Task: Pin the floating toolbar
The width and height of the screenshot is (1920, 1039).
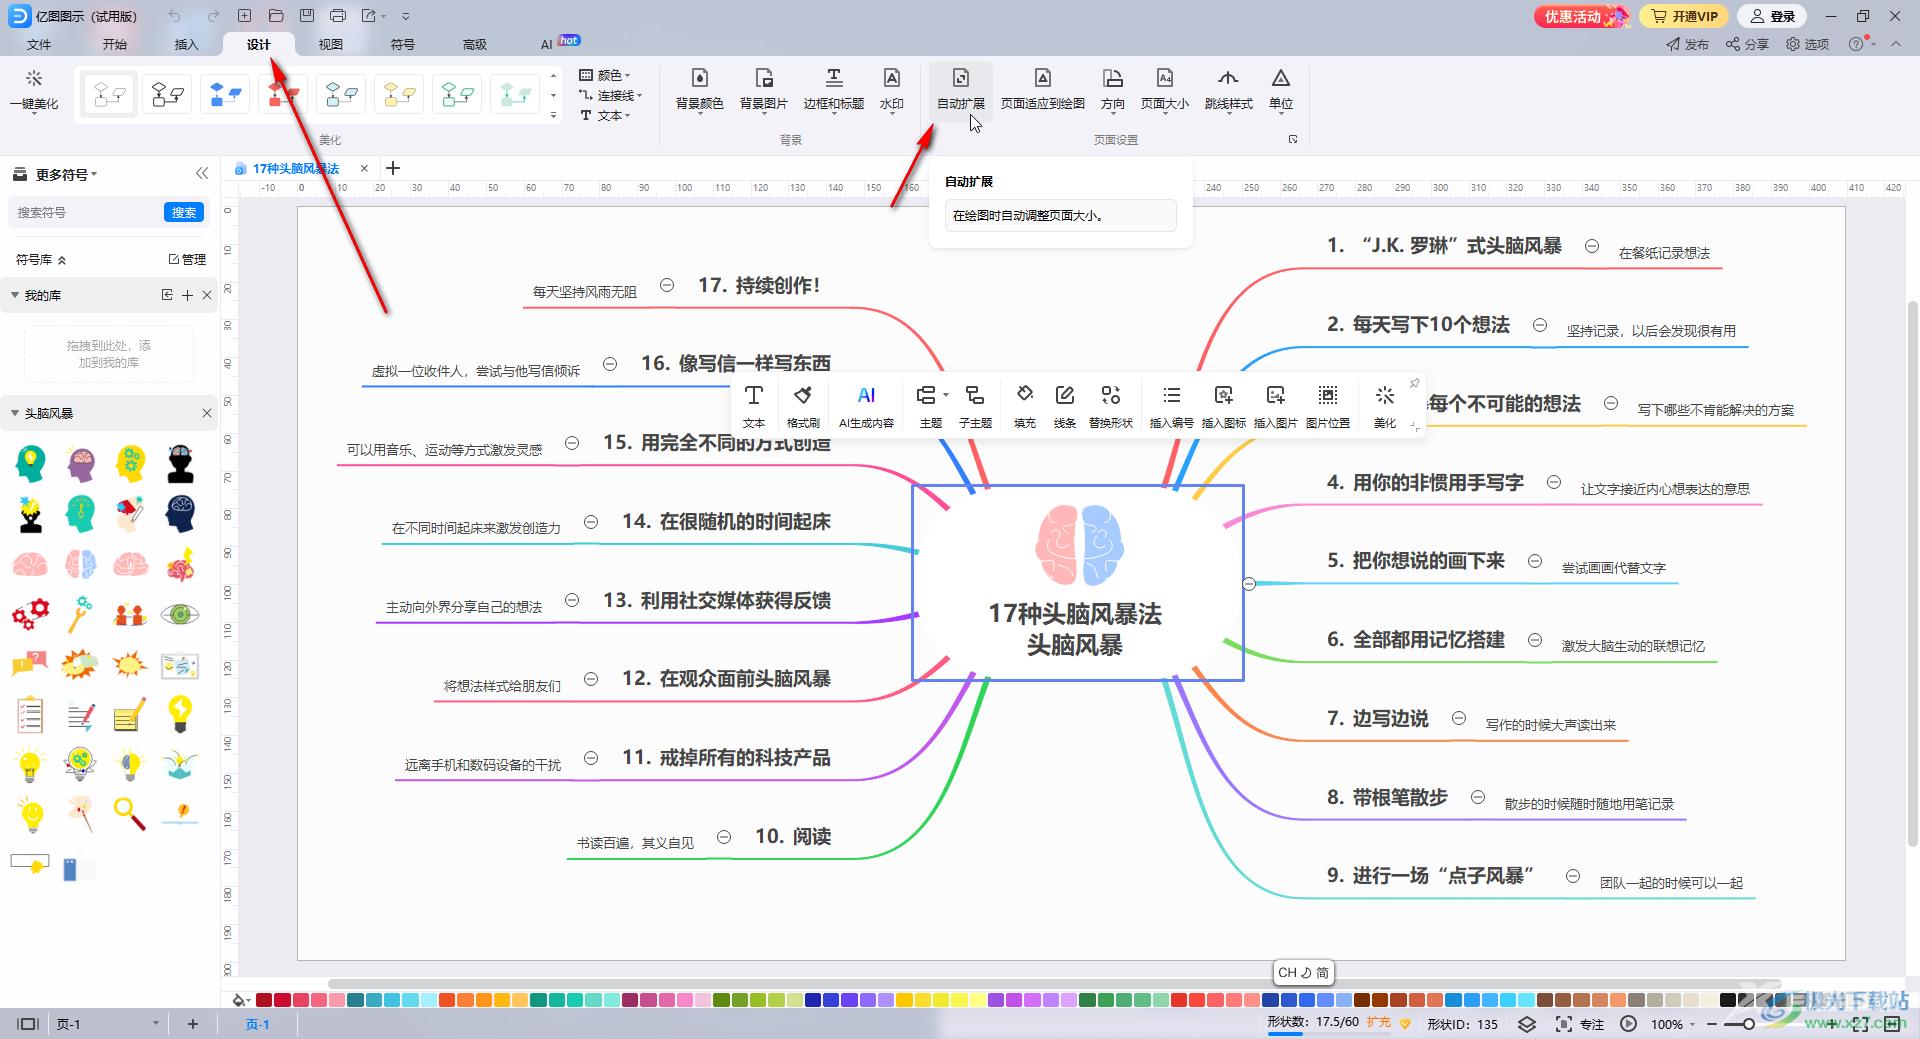Action: (x=1414, y=384)
